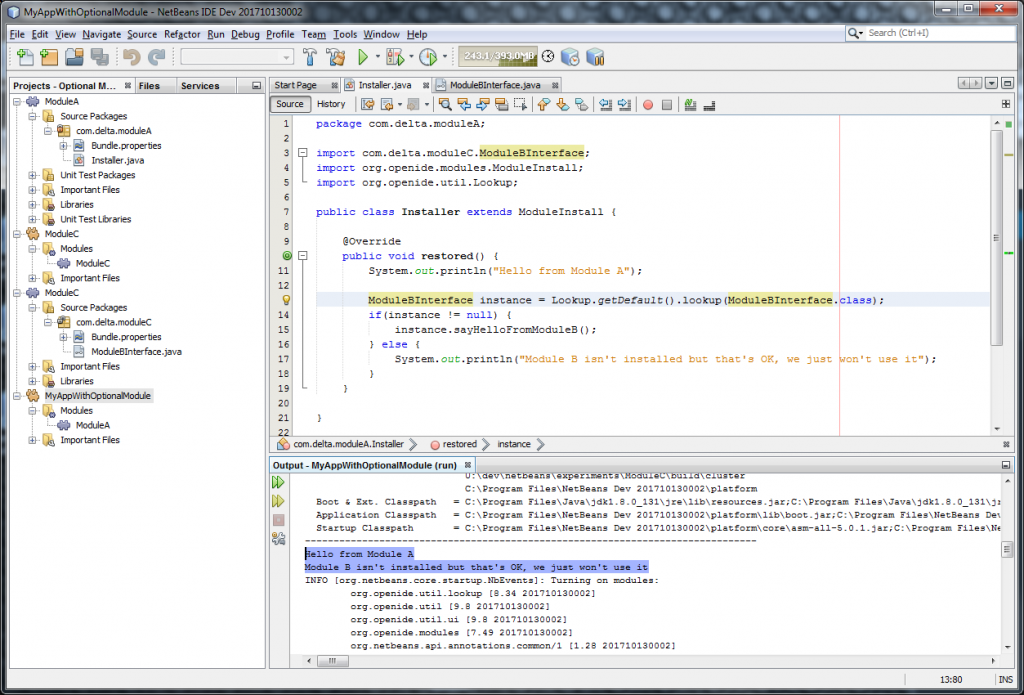Re-run output with green double-arrow icon
The image size is (1024, 695).
tap(278, 482)
